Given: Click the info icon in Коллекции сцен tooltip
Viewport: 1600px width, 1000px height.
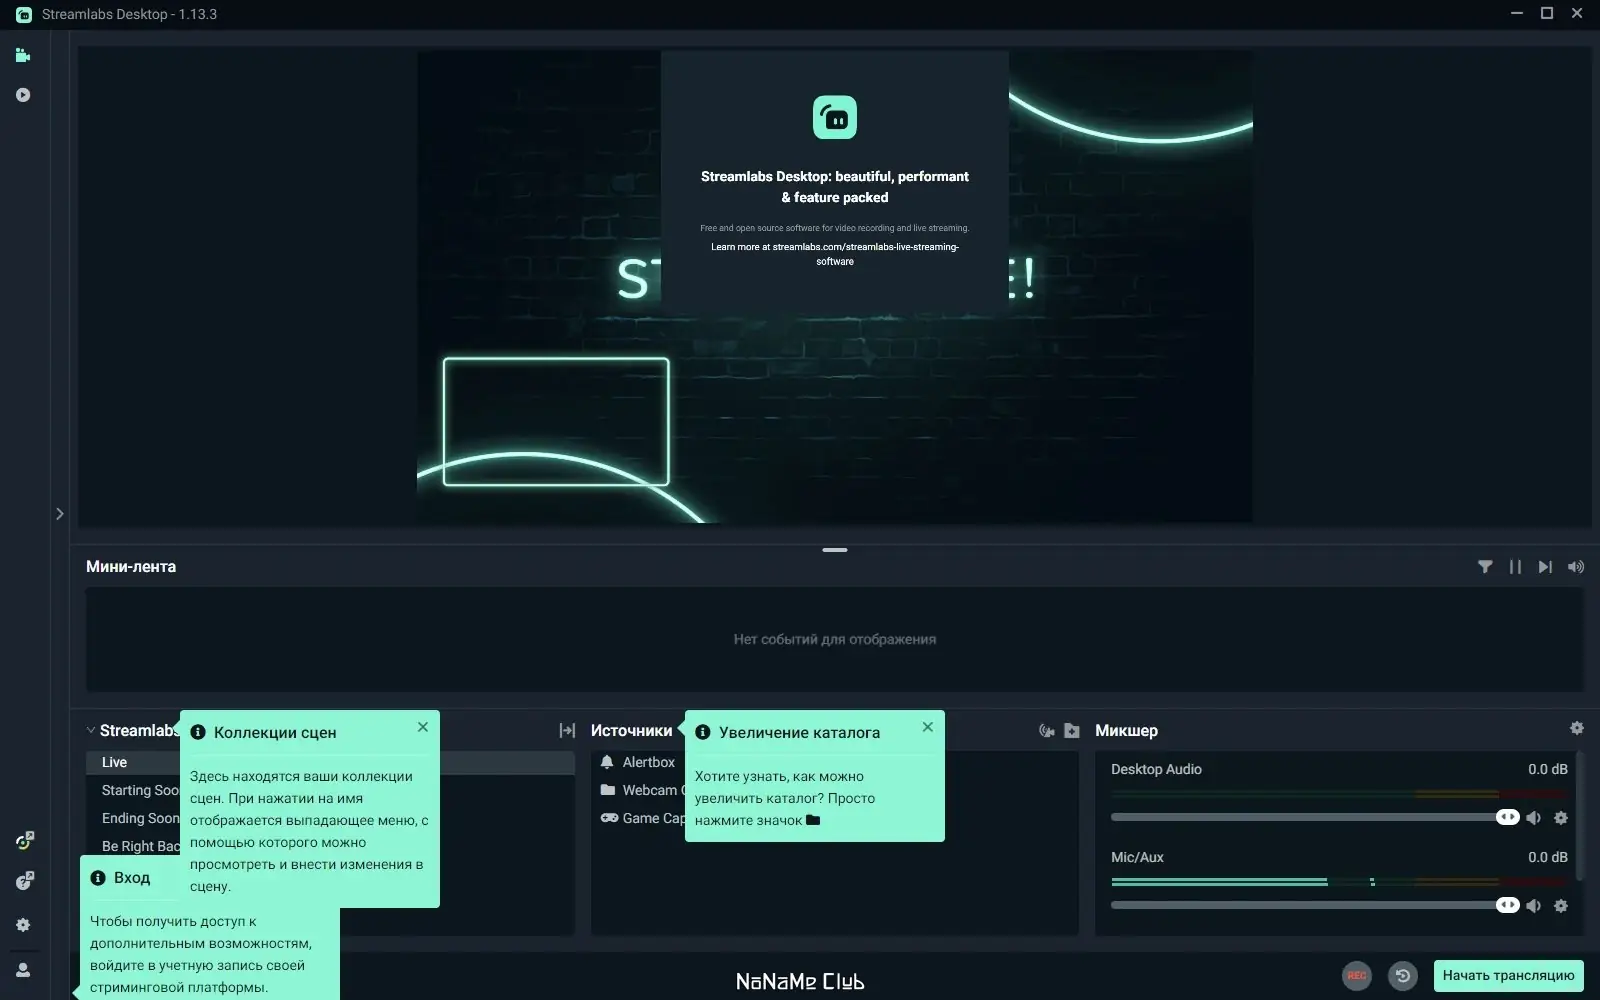Looking at the screenshot, I should (198, 732).
